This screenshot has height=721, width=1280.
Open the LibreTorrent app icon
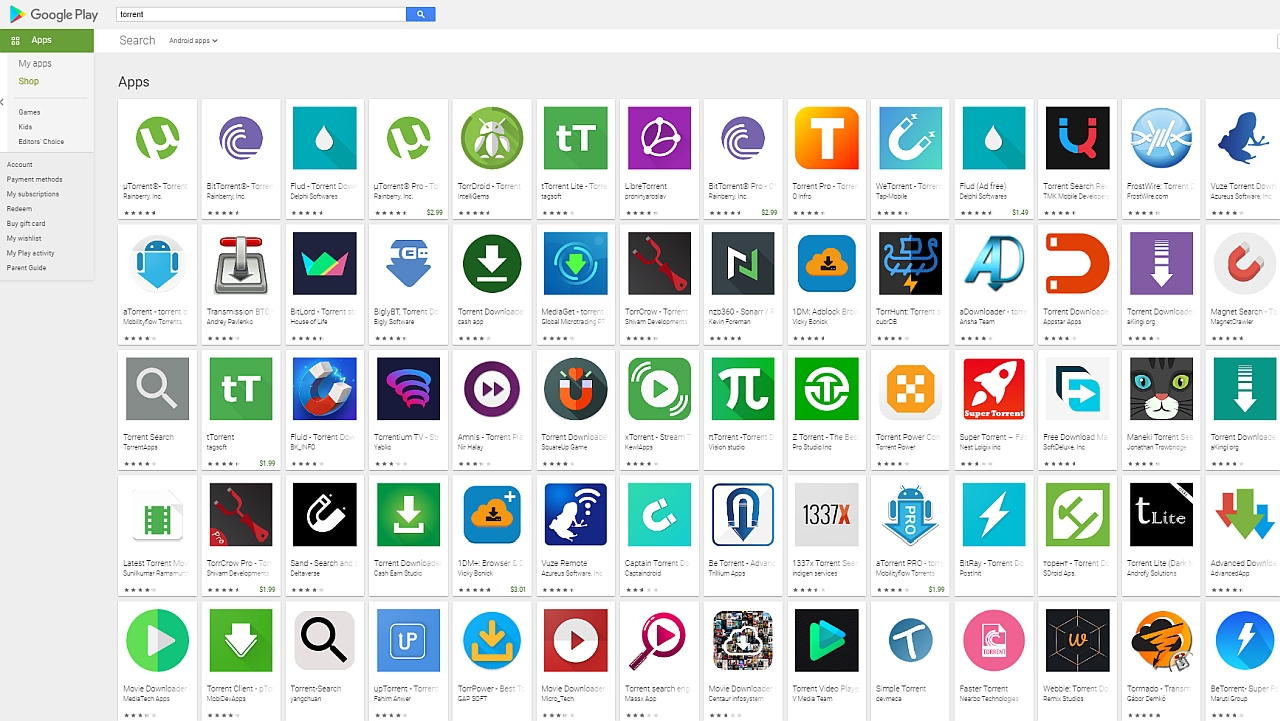(659, 138)
